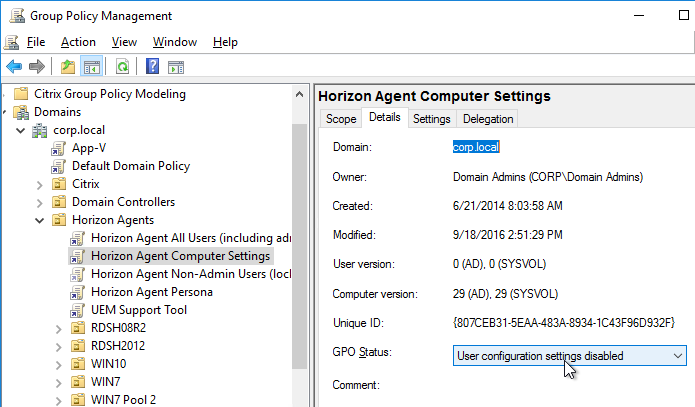Switch to the Delegation tab
Viewport: 695px width, 407px height.
pyautogui.click(x=488, y=119)
